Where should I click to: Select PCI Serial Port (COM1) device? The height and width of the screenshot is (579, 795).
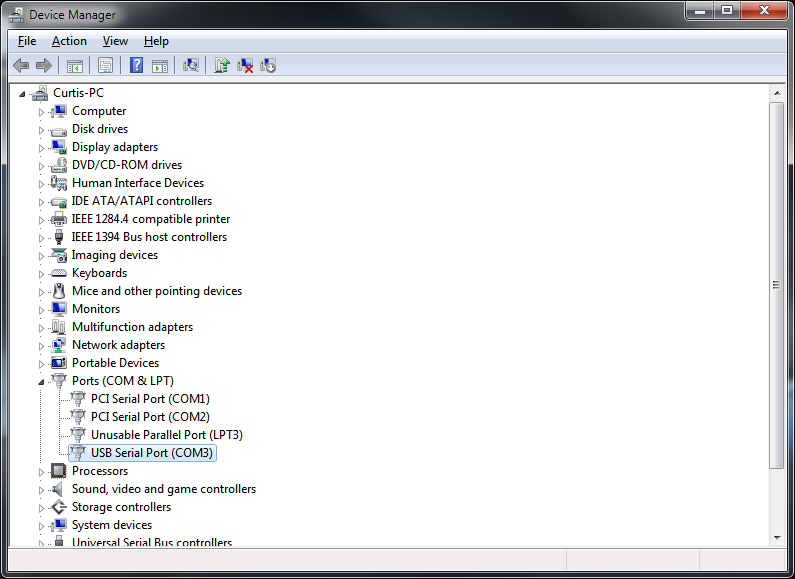(150, 399)
